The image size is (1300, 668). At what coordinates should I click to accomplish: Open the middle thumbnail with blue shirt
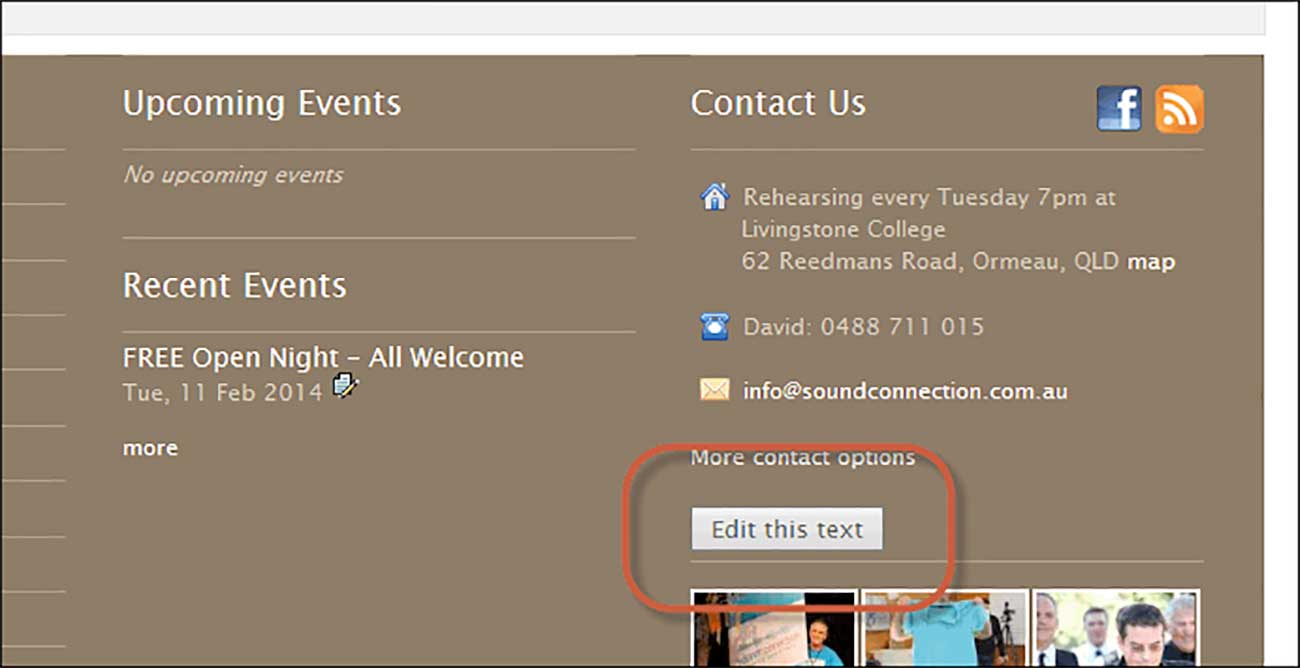(945, 629)
